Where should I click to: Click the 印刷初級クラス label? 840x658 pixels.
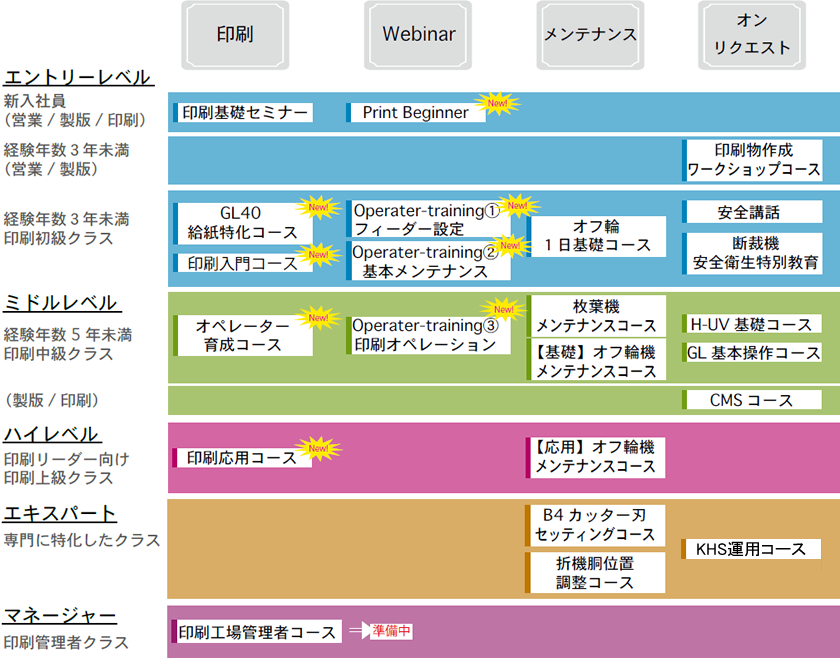pyautogui.click(x=58, y=238)
